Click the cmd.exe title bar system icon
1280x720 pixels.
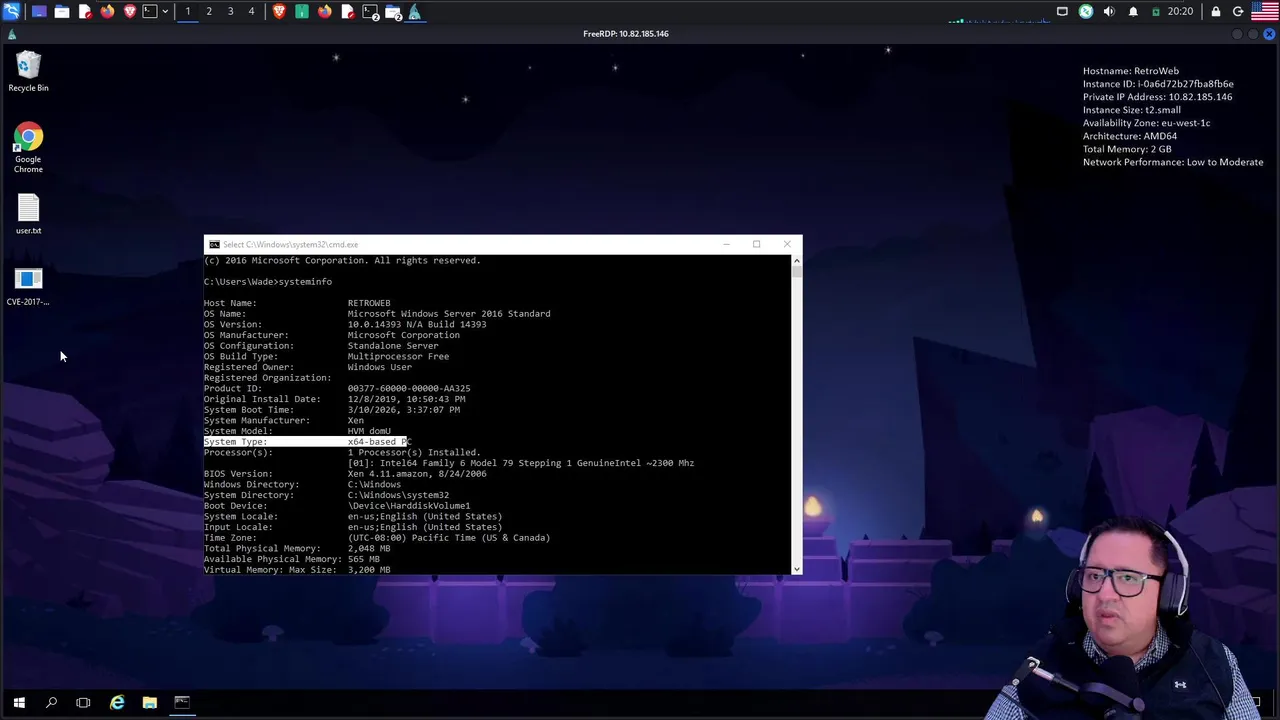[x=214, y=244]
